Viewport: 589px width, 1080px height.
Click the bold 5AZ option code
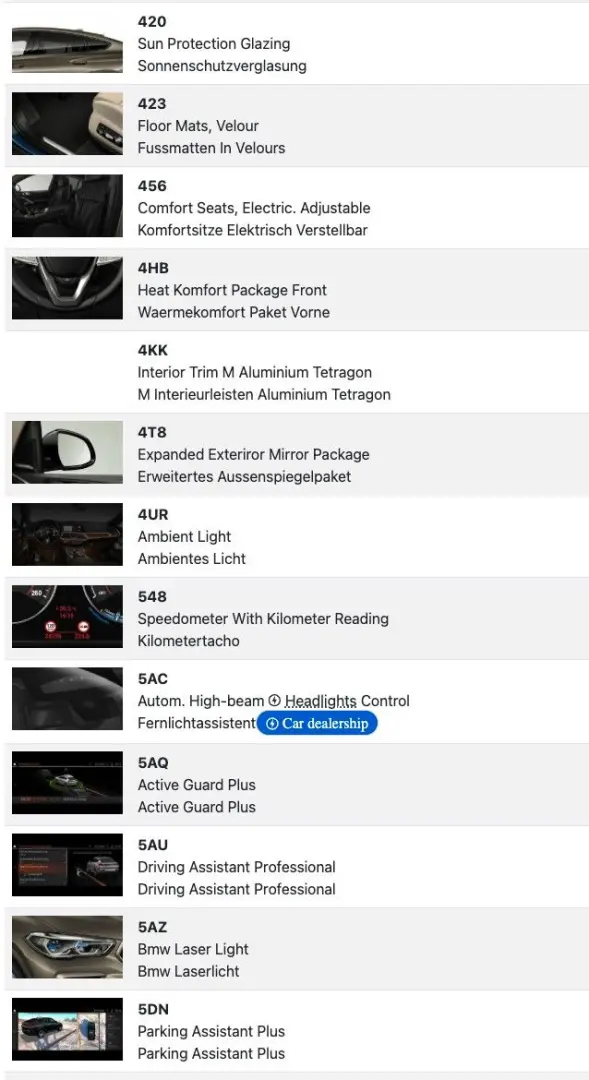coord(152,927)
